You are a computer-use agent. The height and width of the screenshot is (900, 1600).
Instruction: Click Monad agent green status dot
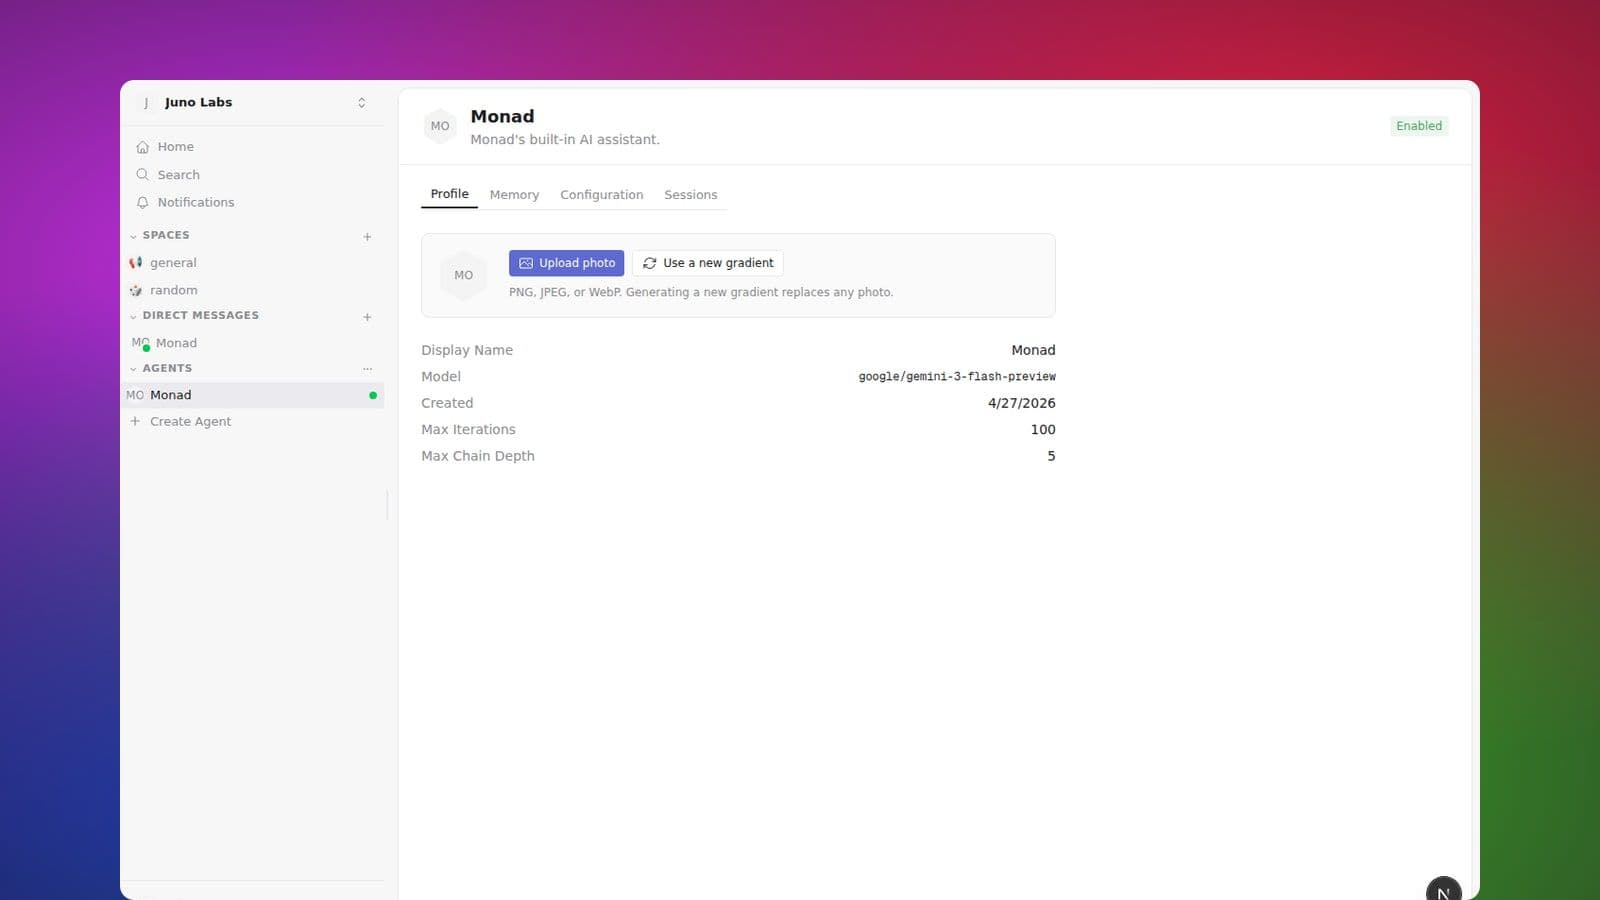(x=373, y=395)
